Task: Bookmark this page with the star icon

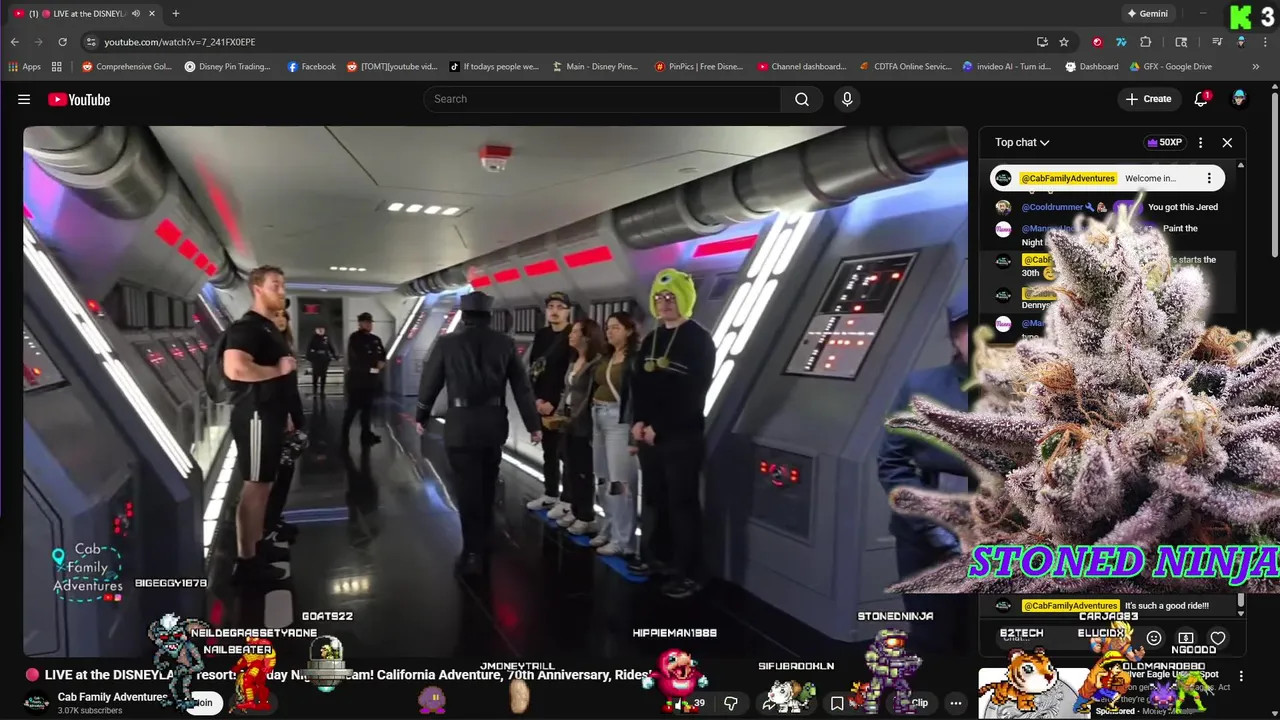Action: (1064, 42)
